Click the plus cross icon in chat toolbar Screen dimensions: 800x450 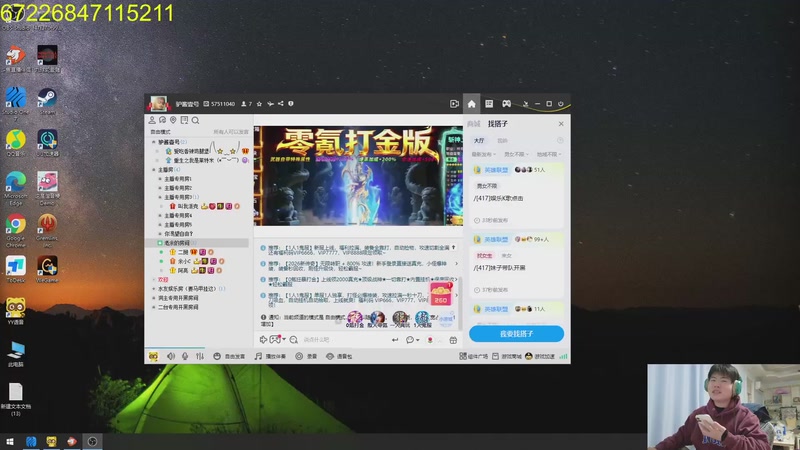[x=263, y=339]
